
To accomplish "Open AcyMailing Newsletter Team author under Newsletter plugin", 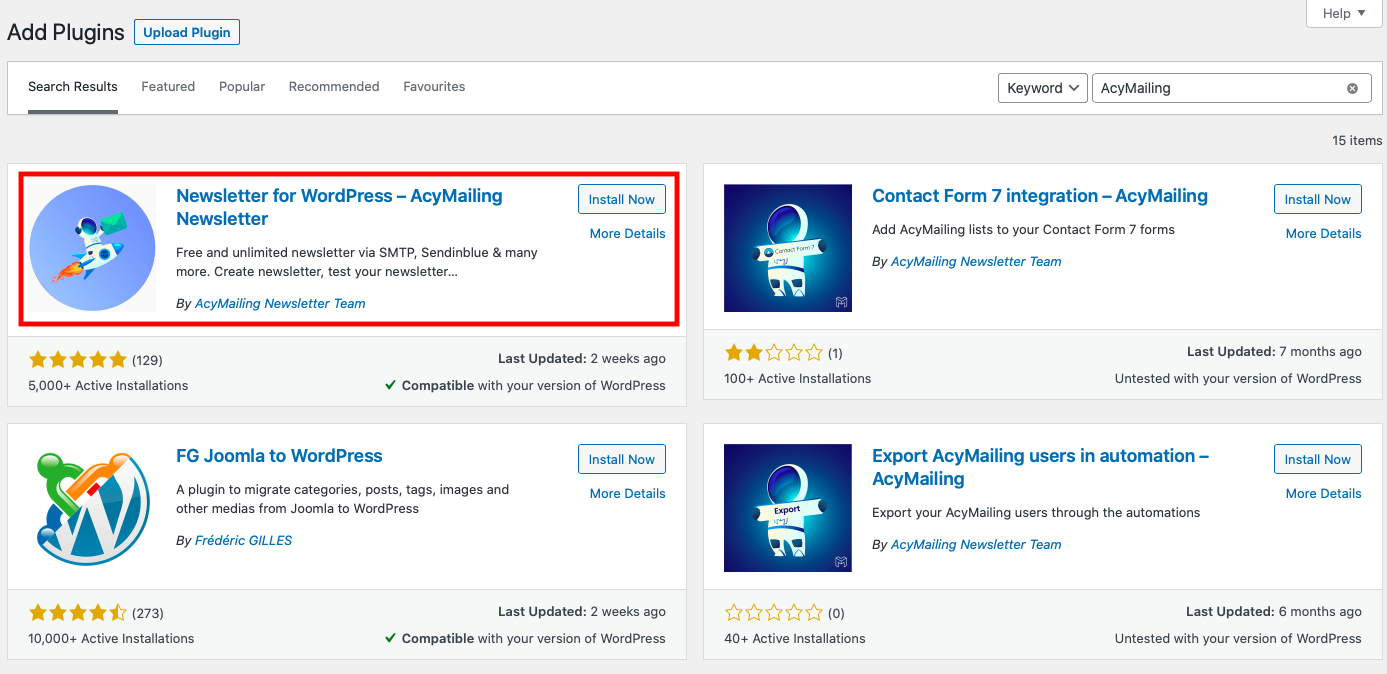I will (280, 303).
